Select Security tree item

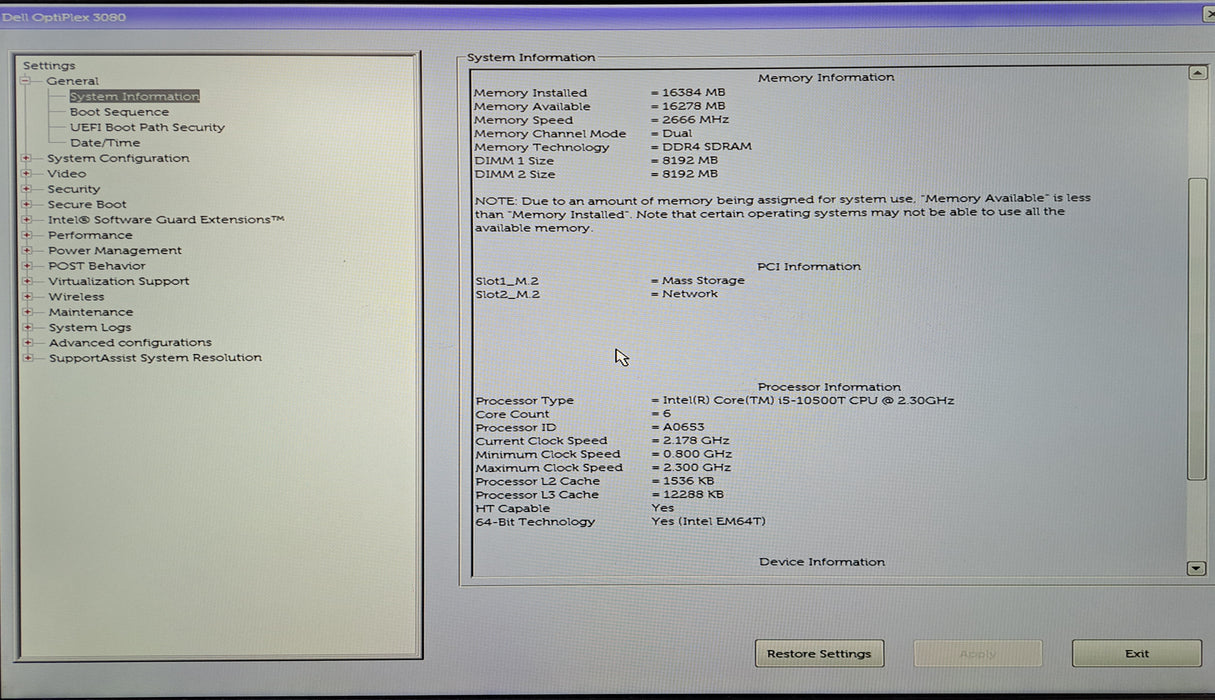(74, 189)
